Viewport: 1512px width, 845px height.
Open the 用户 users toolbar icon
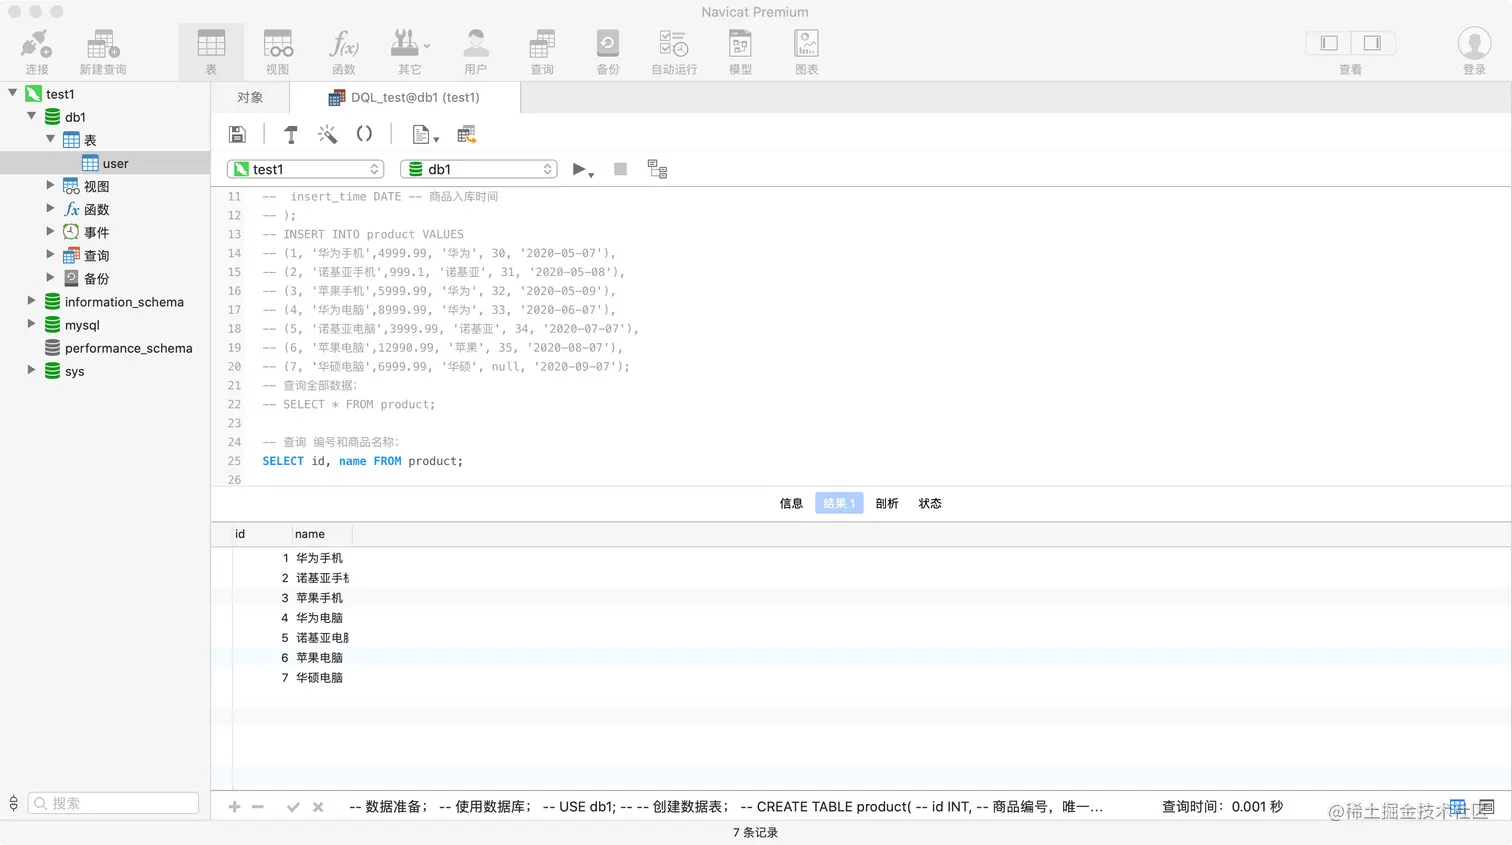476,52
